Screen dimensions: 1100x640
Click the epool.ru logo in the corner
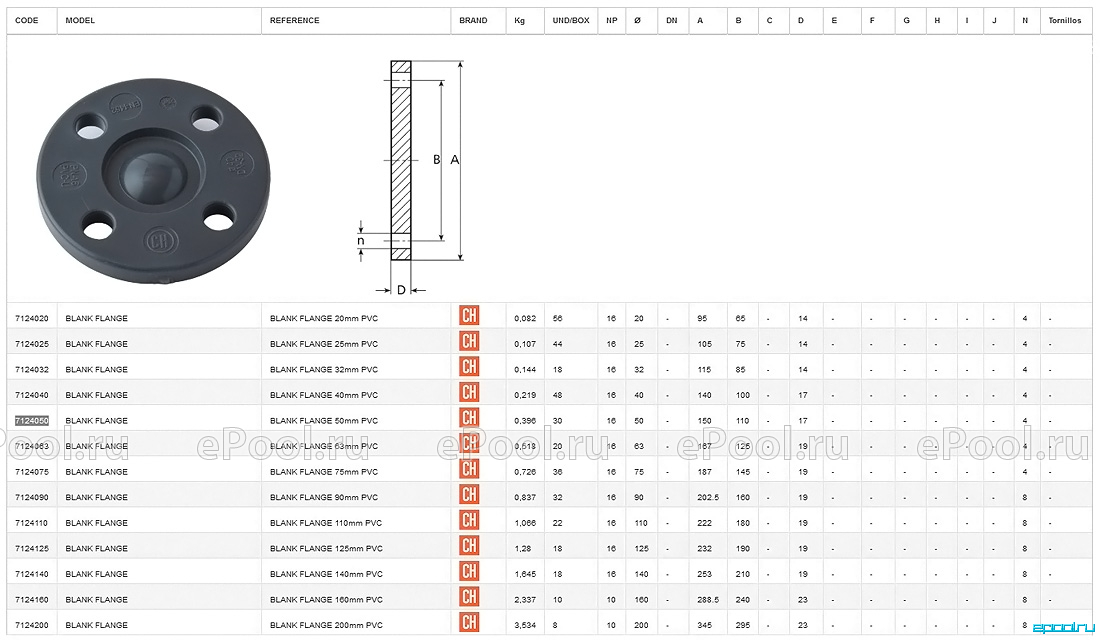point(1064,628)
